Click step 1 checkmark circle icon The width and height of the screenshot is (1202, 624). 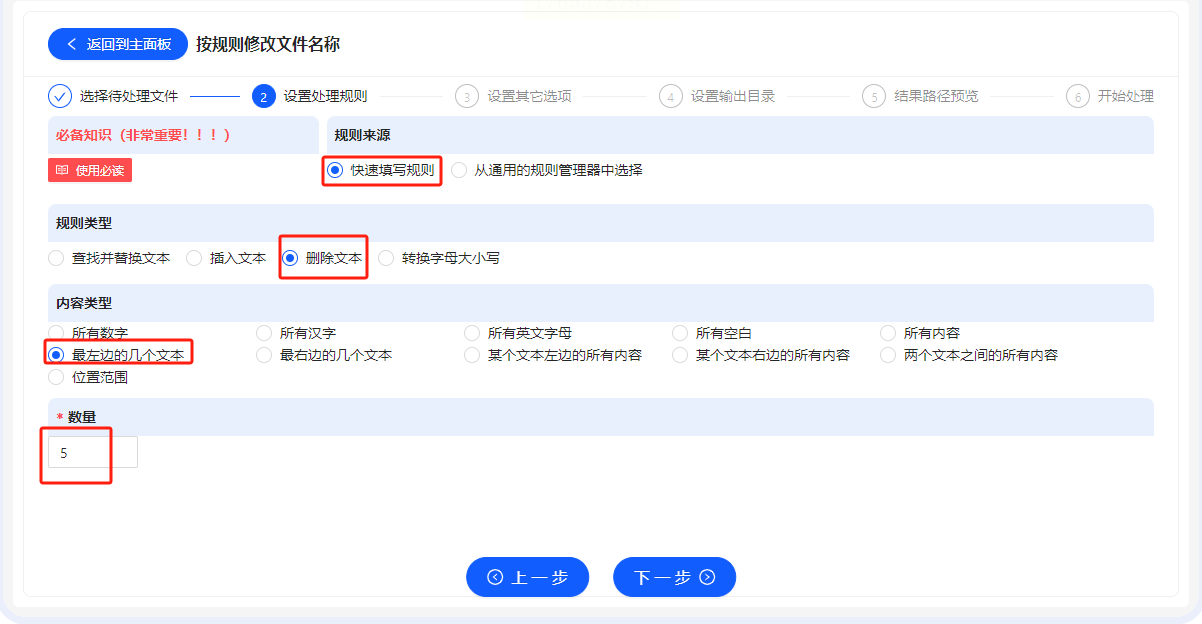(60, 96)
